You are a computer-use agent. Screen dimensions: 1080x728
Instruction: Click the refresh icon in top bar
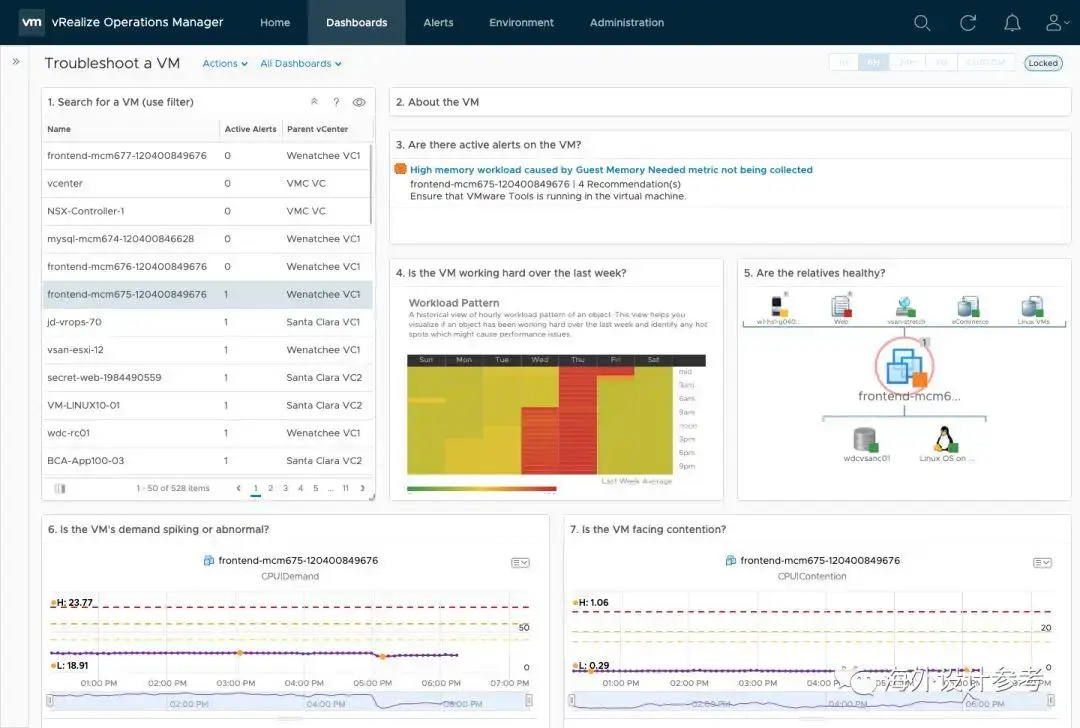point(968,23)
